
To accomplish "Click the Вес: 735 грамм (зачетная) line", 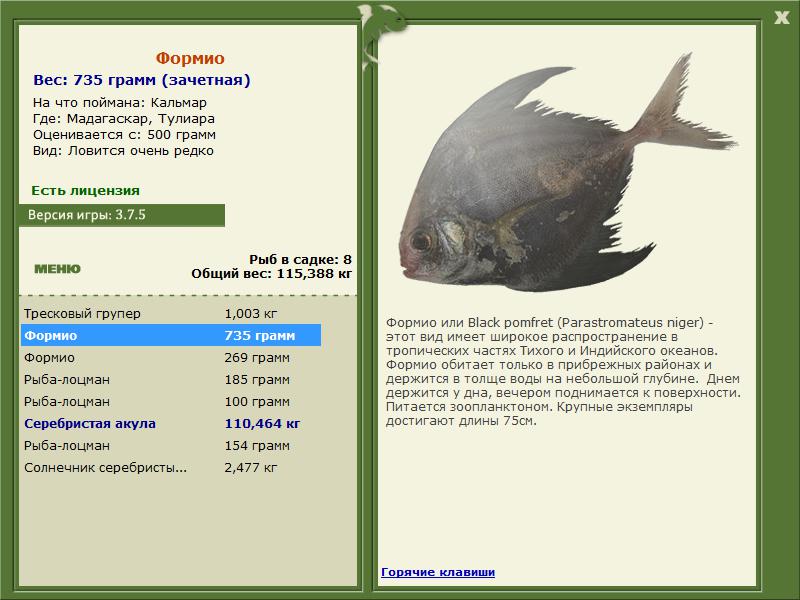I will (x=142, y=80).
